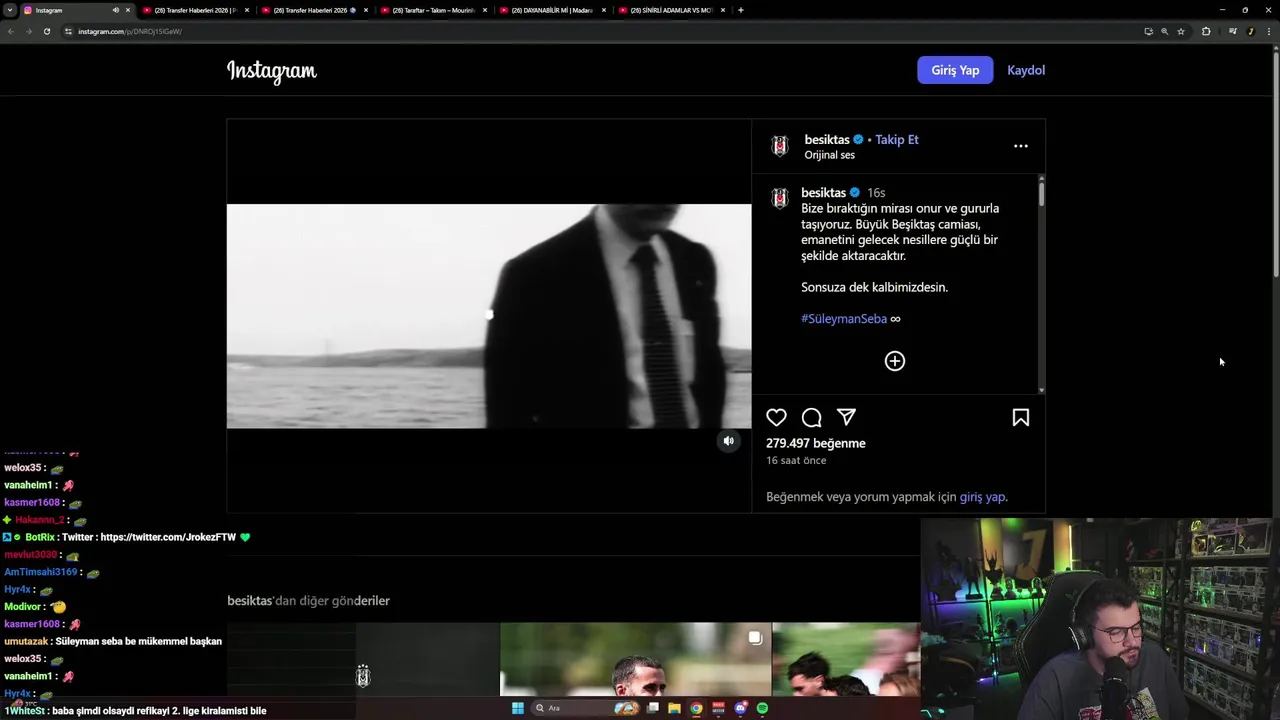This screenshot has height=720, width=1280.
Task: Switch to the DAYANABİLİR Mİ tab
Action: 552,10
